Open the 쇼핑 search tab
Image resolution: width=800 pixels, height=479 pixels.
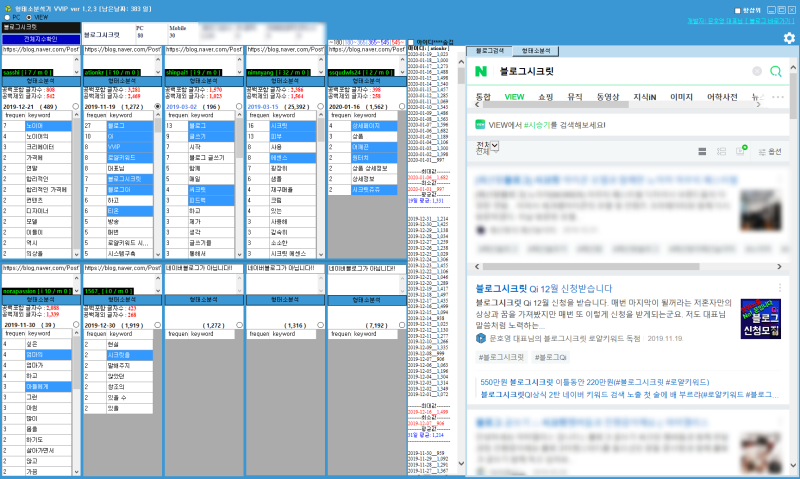(545, 97)
